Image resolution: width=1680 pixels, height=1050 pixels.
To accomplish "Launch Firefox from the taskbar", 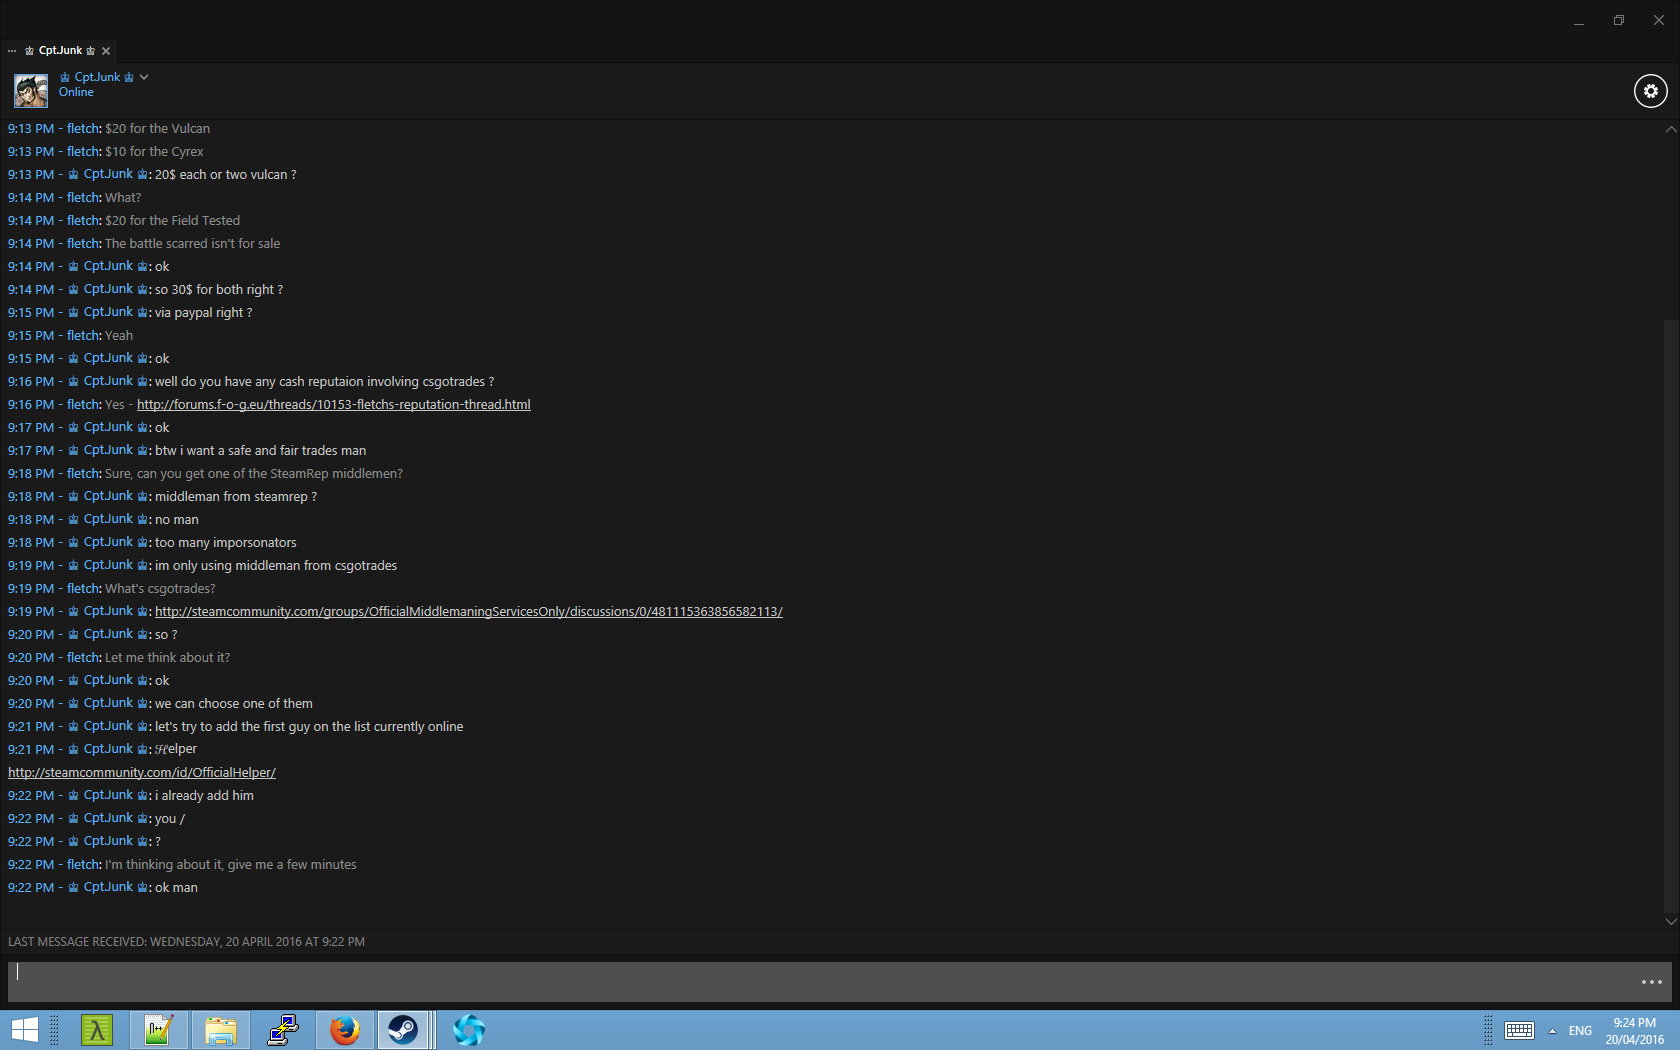I will pyautogui.click(x=345, y=1030).
